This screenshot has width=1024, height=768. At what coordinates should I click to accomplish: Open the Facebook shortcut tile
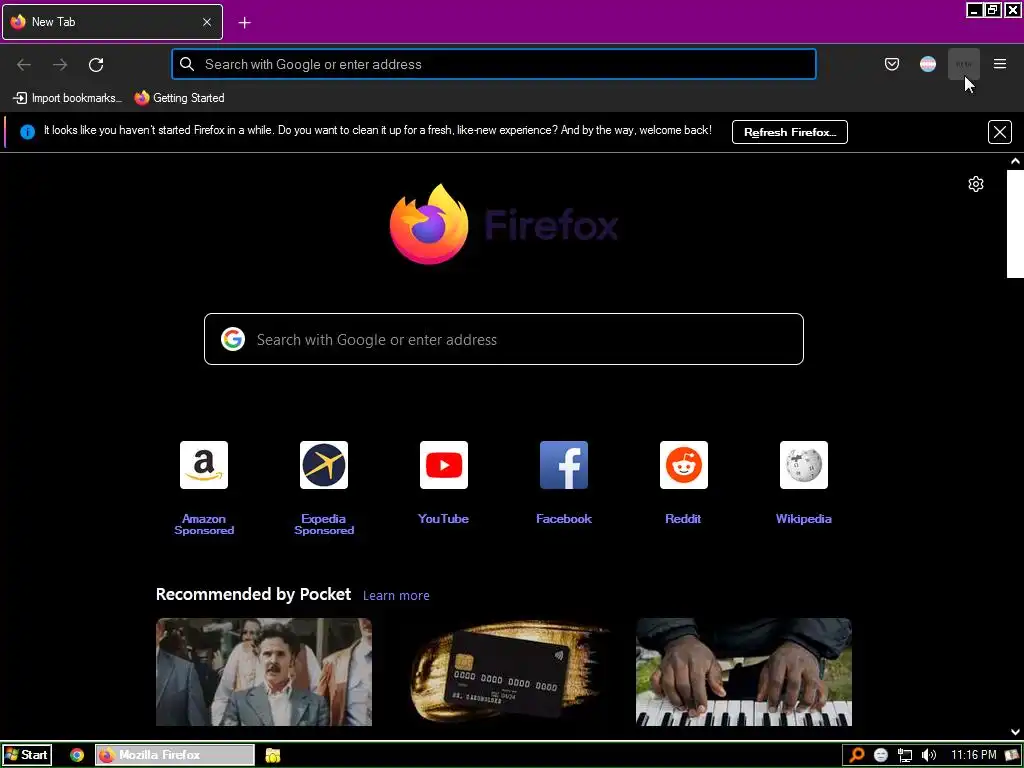click(x=564, y=465)
